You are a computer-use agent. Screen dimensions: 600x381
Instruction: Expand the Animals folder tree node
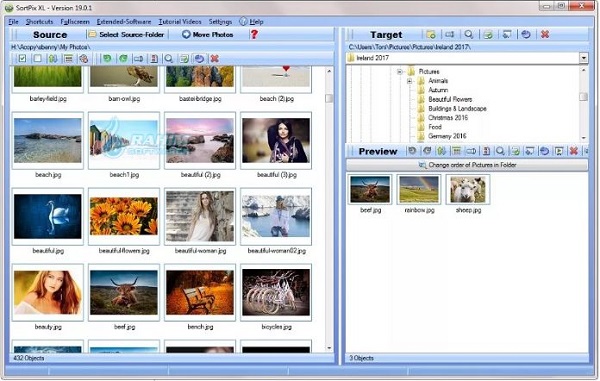409,81
